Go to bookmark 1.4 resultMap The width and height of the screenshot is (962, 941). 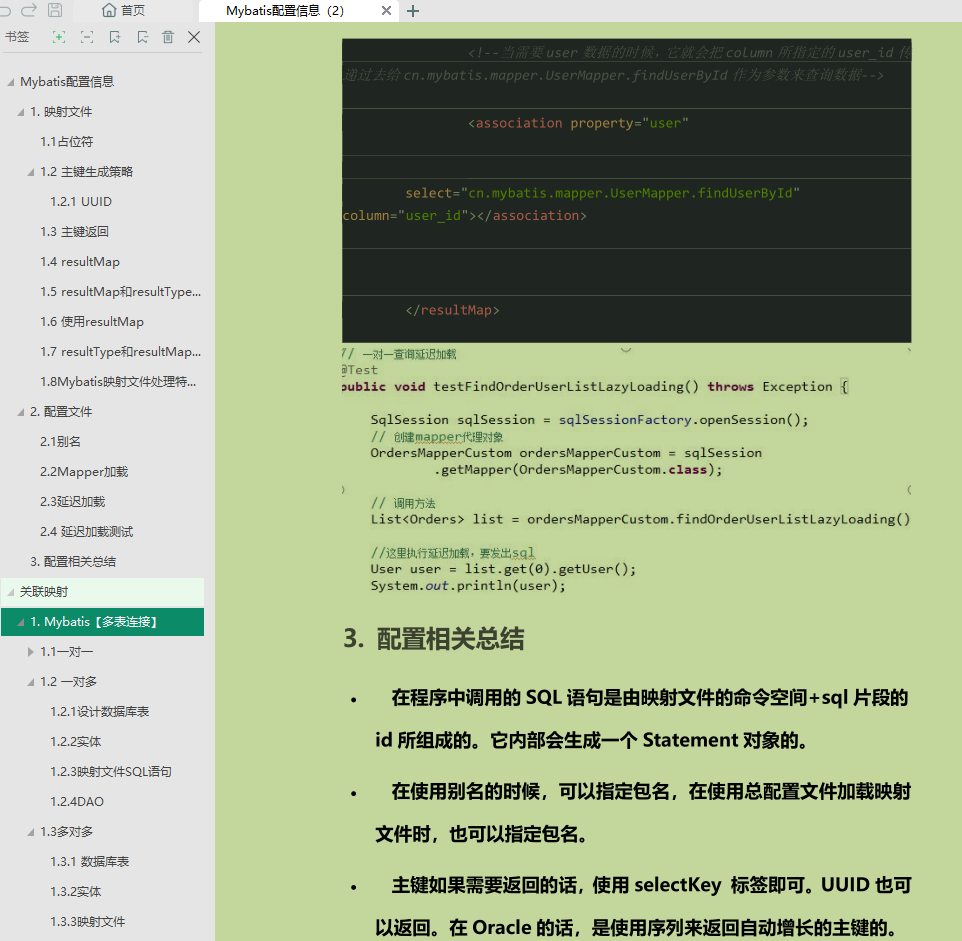point(80,262)
